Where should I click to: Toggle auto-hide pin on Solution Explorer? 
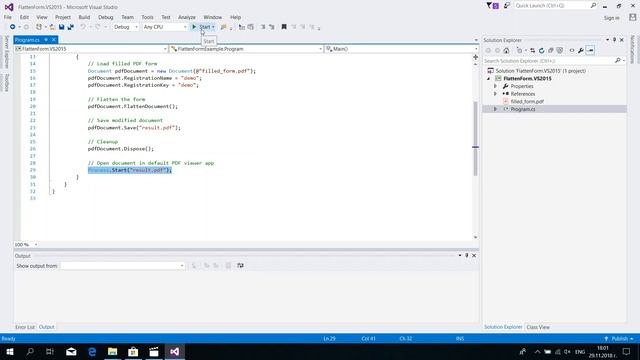click(x=614, y=40)
